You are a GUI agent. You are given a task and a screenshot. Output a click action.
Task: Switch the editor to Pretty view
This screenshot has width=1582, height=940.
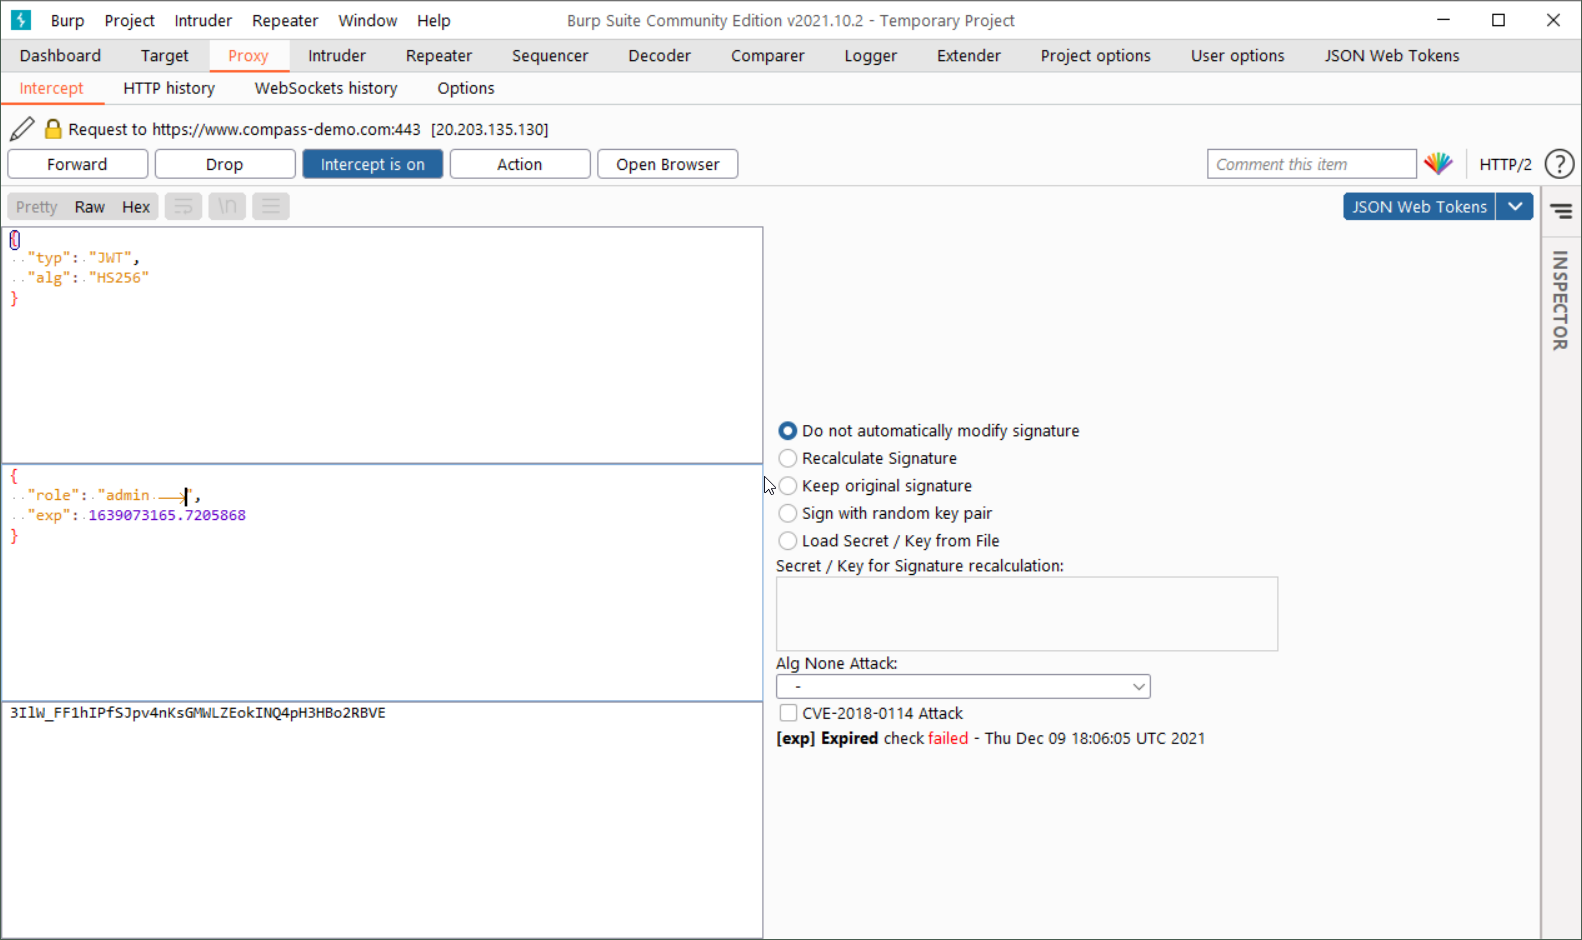(37, 207)
